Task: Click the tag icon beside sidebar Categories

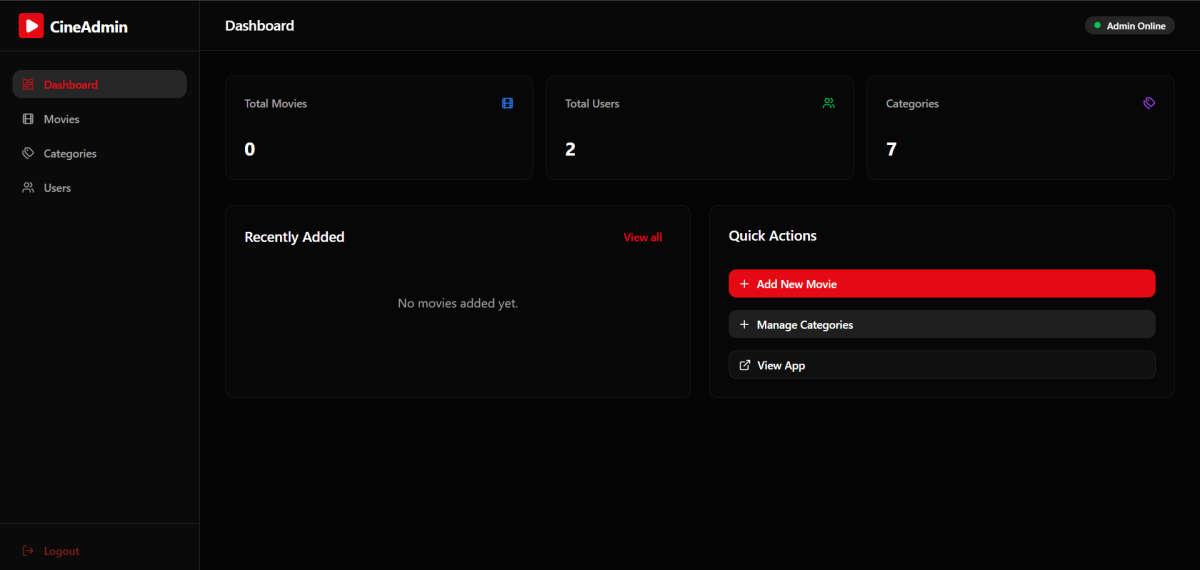Action: (x=28, y=154)
